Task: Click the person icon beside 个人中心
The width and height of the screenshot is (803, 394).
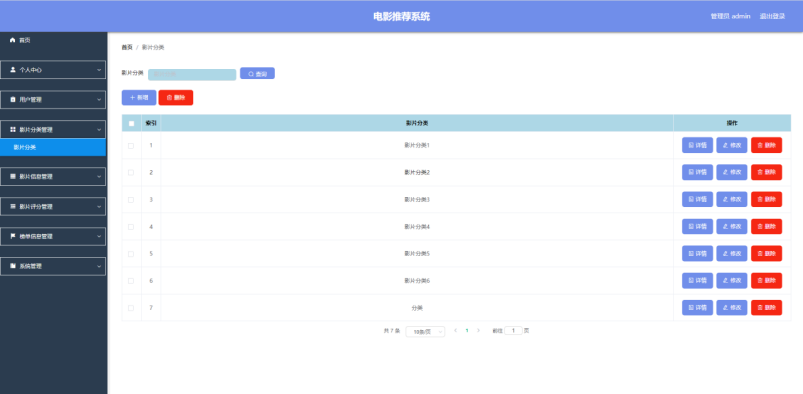Action: click(x=13, y=70)
